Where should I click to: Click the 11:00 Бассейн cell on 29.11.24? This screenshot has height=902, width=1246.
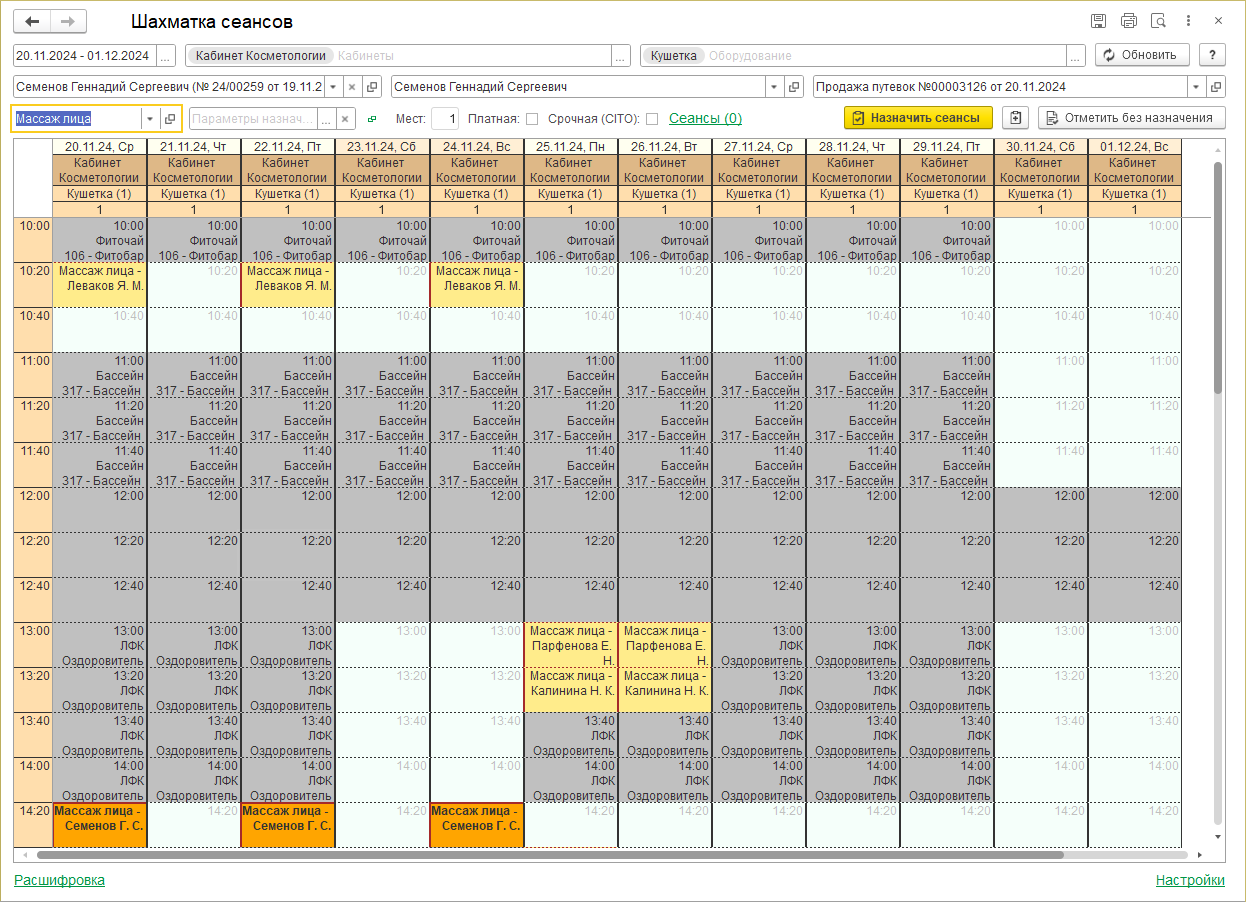(946, 375)
